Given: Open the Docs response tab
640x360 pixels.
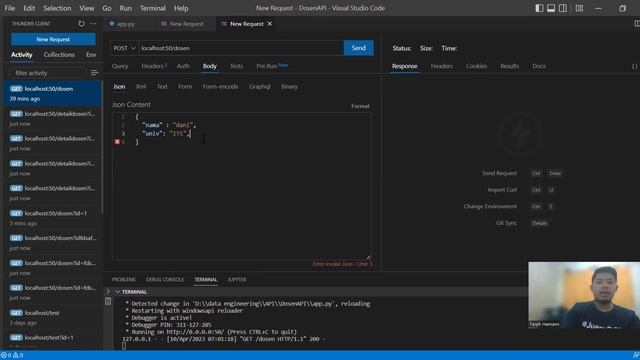Looking at the screenshot, I should tap(539, 66).
